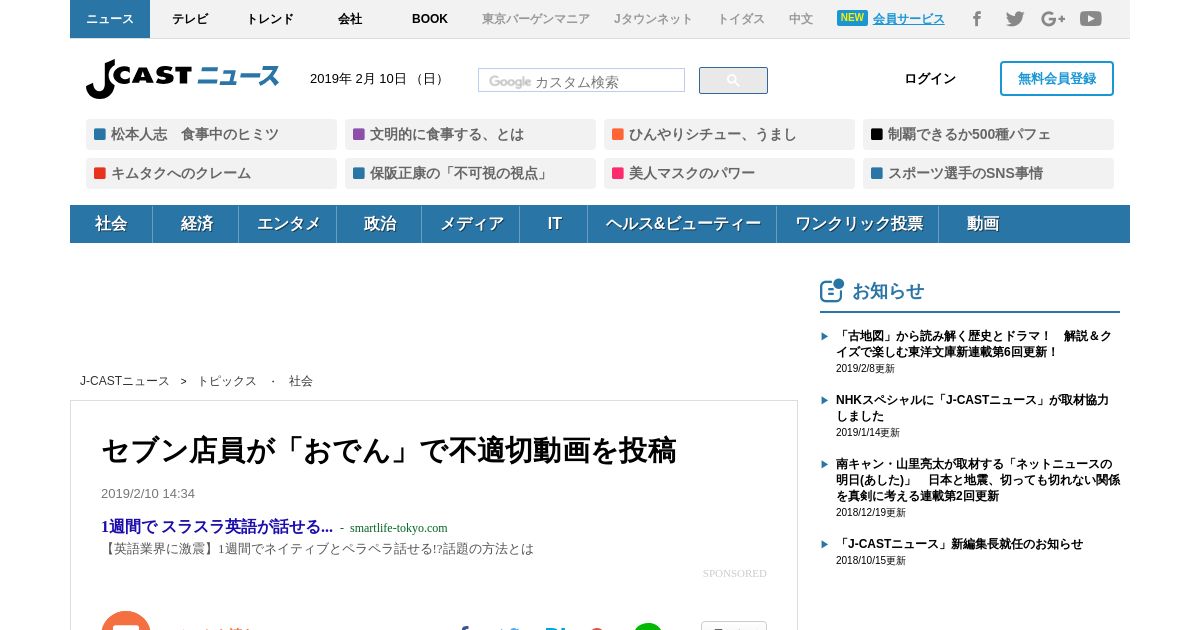Image resolution: width=1200 pixels, height=630 pixels.
Task: Click the SPONSORED label
Action: [735, 573]
